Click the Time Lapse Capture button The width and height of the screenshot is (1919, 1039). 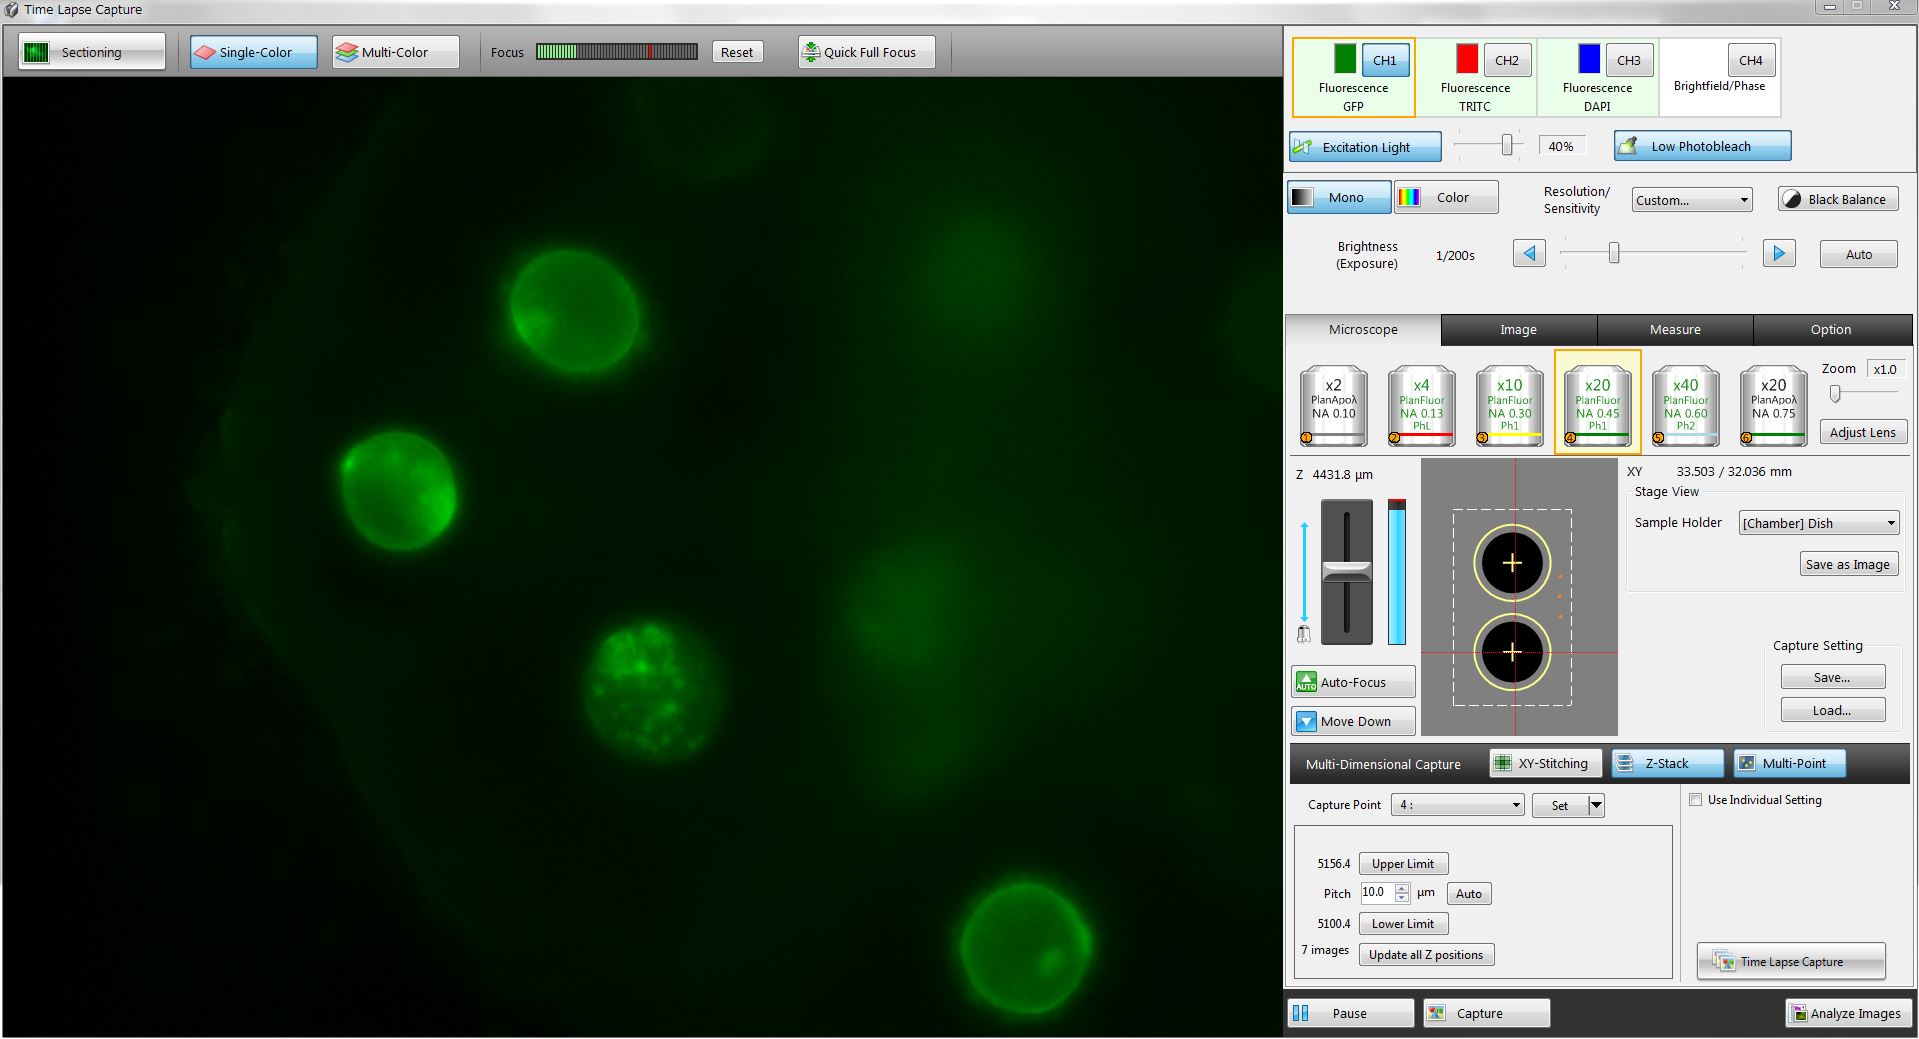[x=1790, y=962]
